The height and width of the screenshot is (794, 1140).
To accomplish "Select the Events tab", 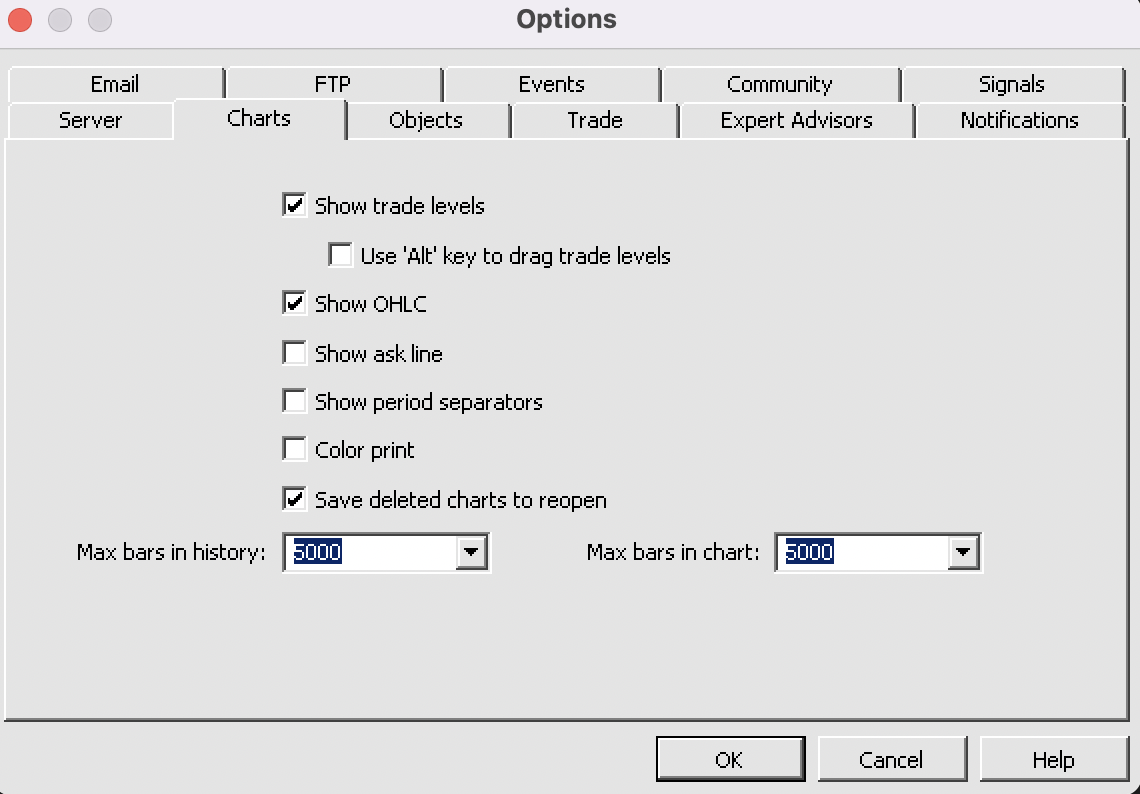I will (551, 85).
